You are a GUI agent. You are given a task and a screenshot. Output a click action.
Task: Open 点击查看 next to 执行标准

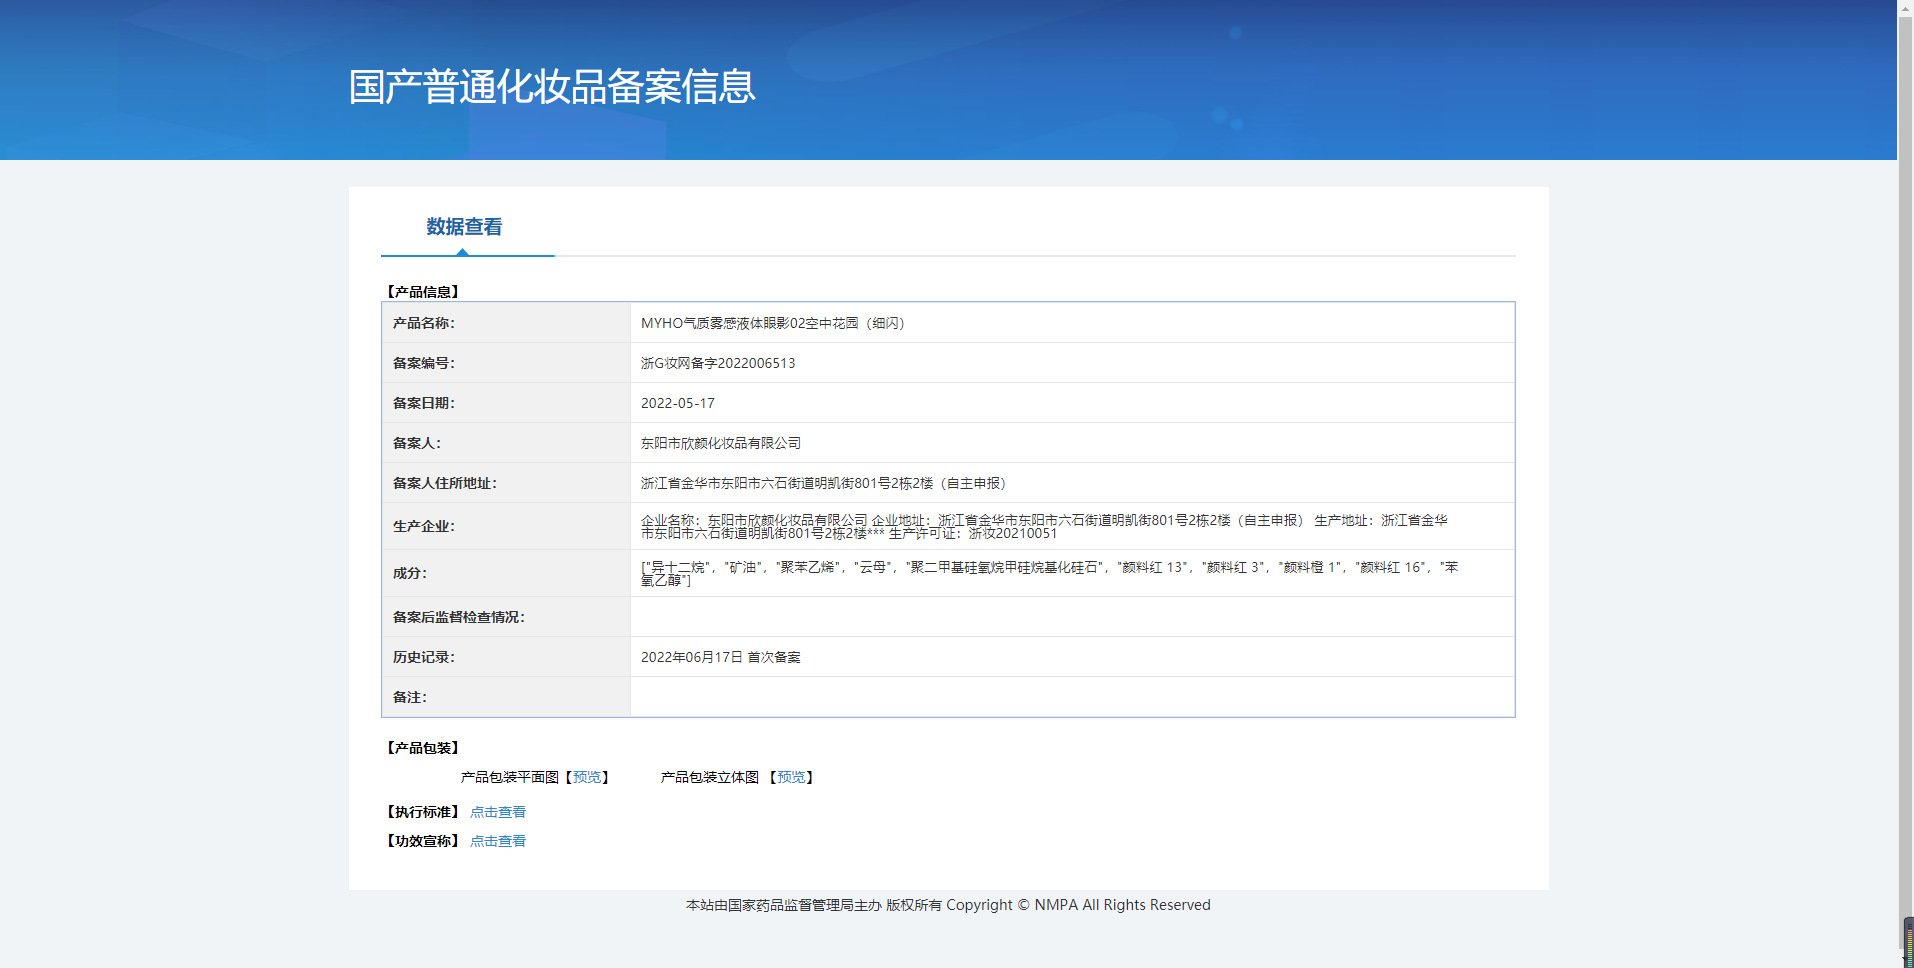tap(498, 812)
